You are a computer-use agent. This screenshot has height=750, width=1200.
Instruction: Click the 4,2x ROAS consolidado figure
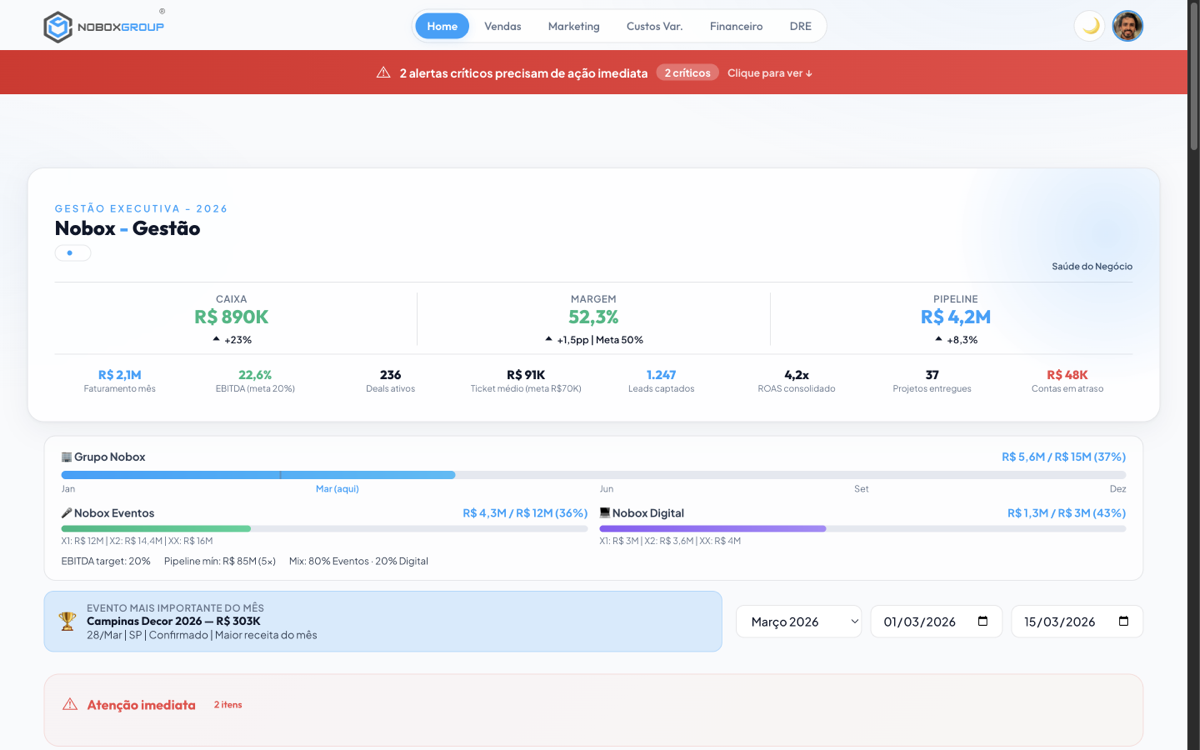coord(797,375)
